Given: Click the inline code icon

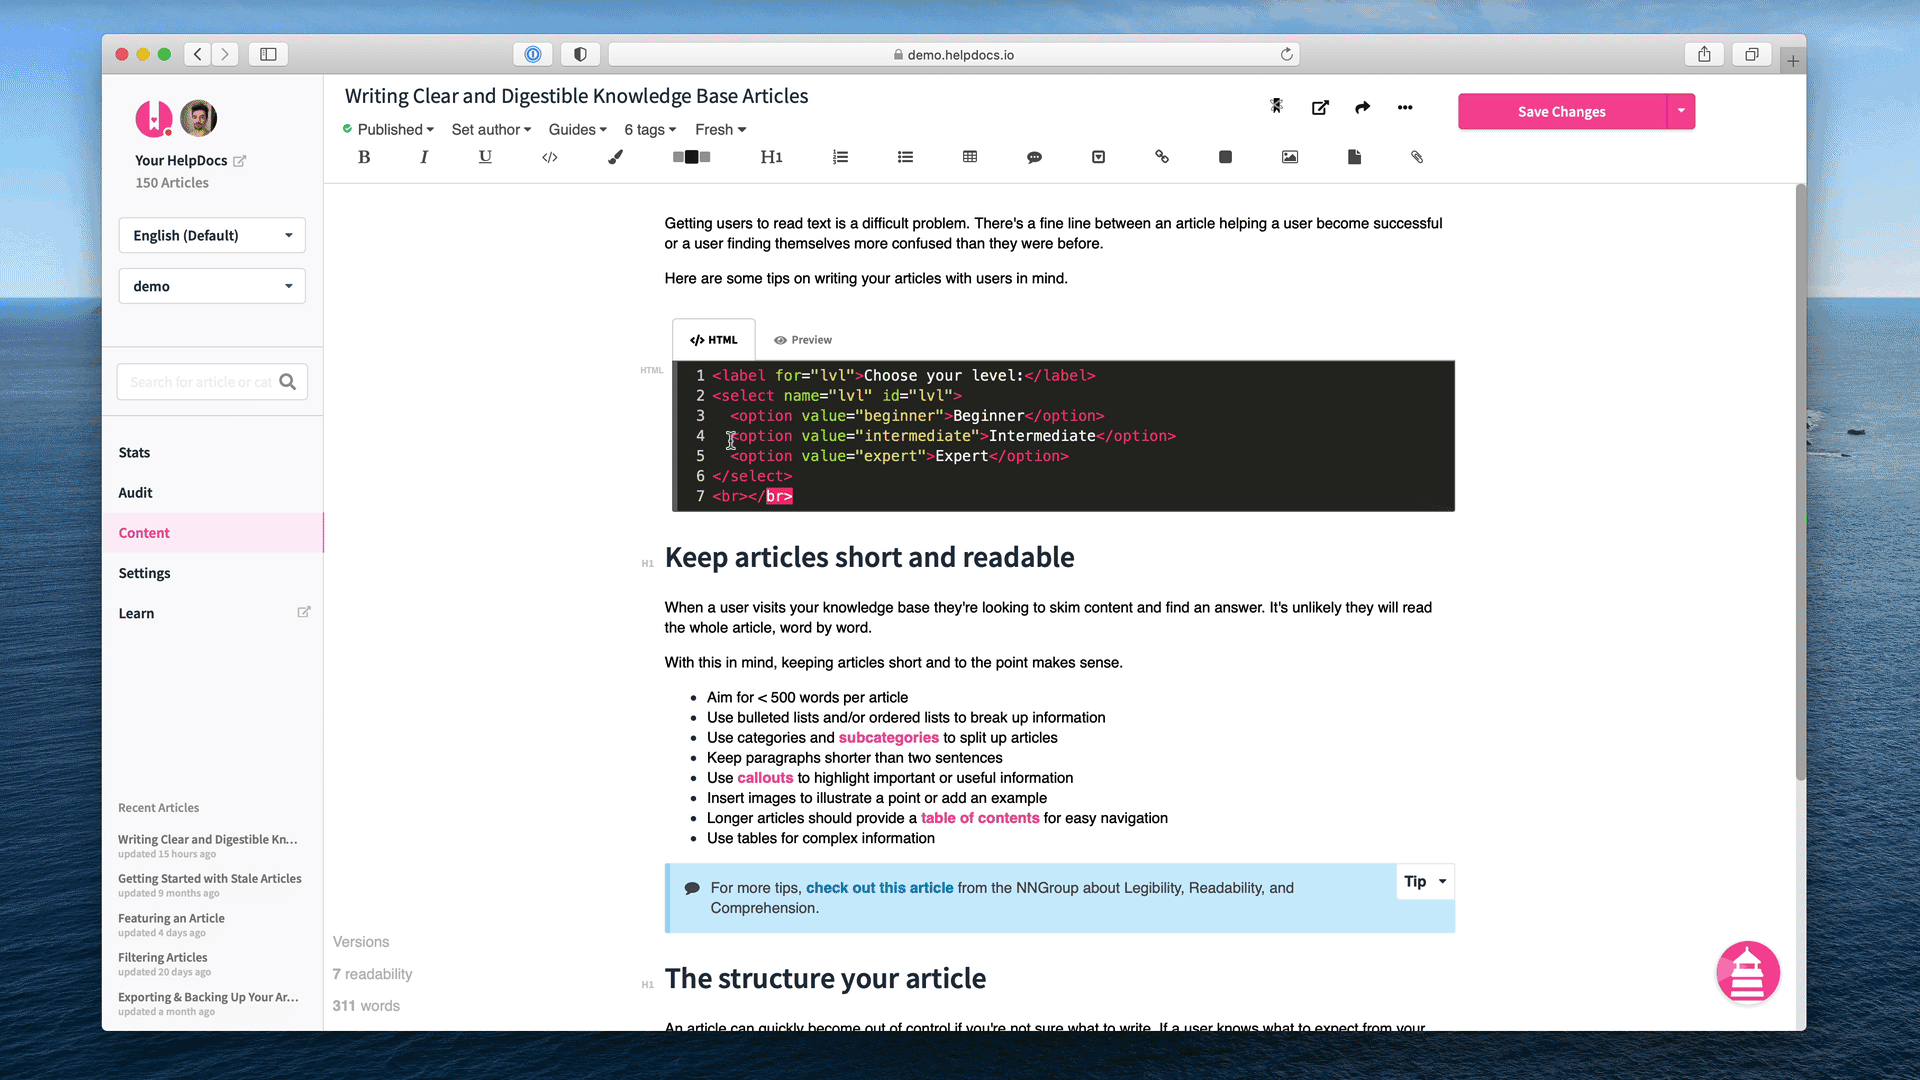Looking at the screenshot, I should 550,157.
